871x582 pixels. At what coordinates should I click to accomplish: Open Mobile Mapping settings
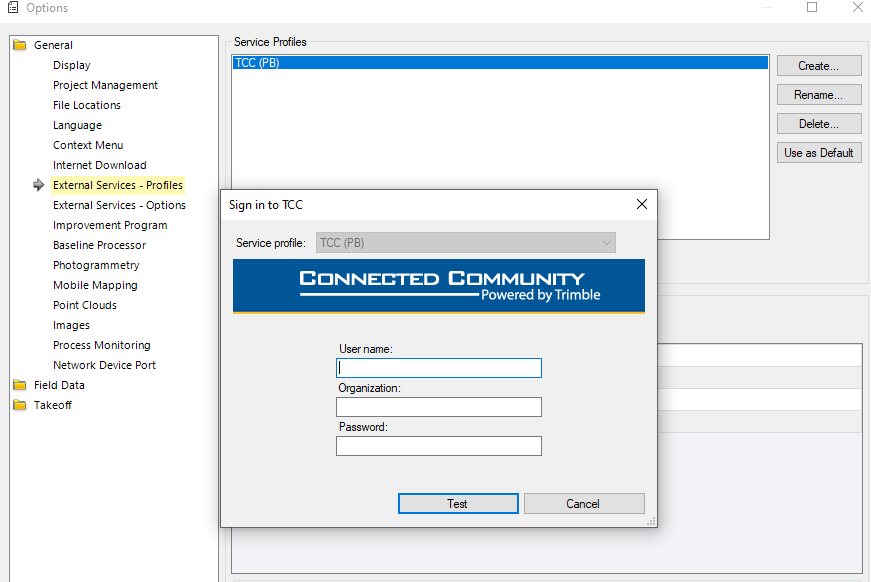point(95,285)
